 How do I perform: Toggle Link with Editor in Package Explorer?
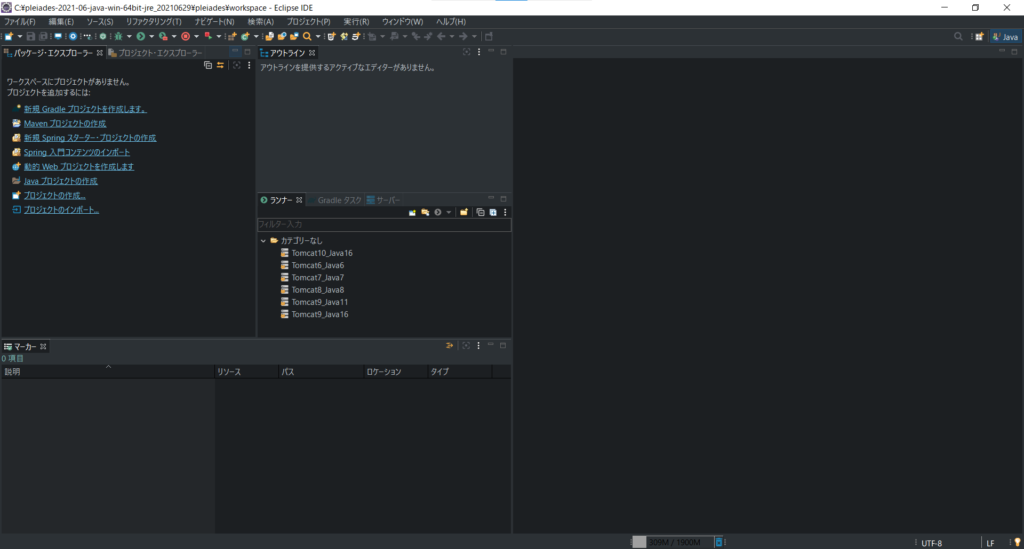tap(220, 65)
